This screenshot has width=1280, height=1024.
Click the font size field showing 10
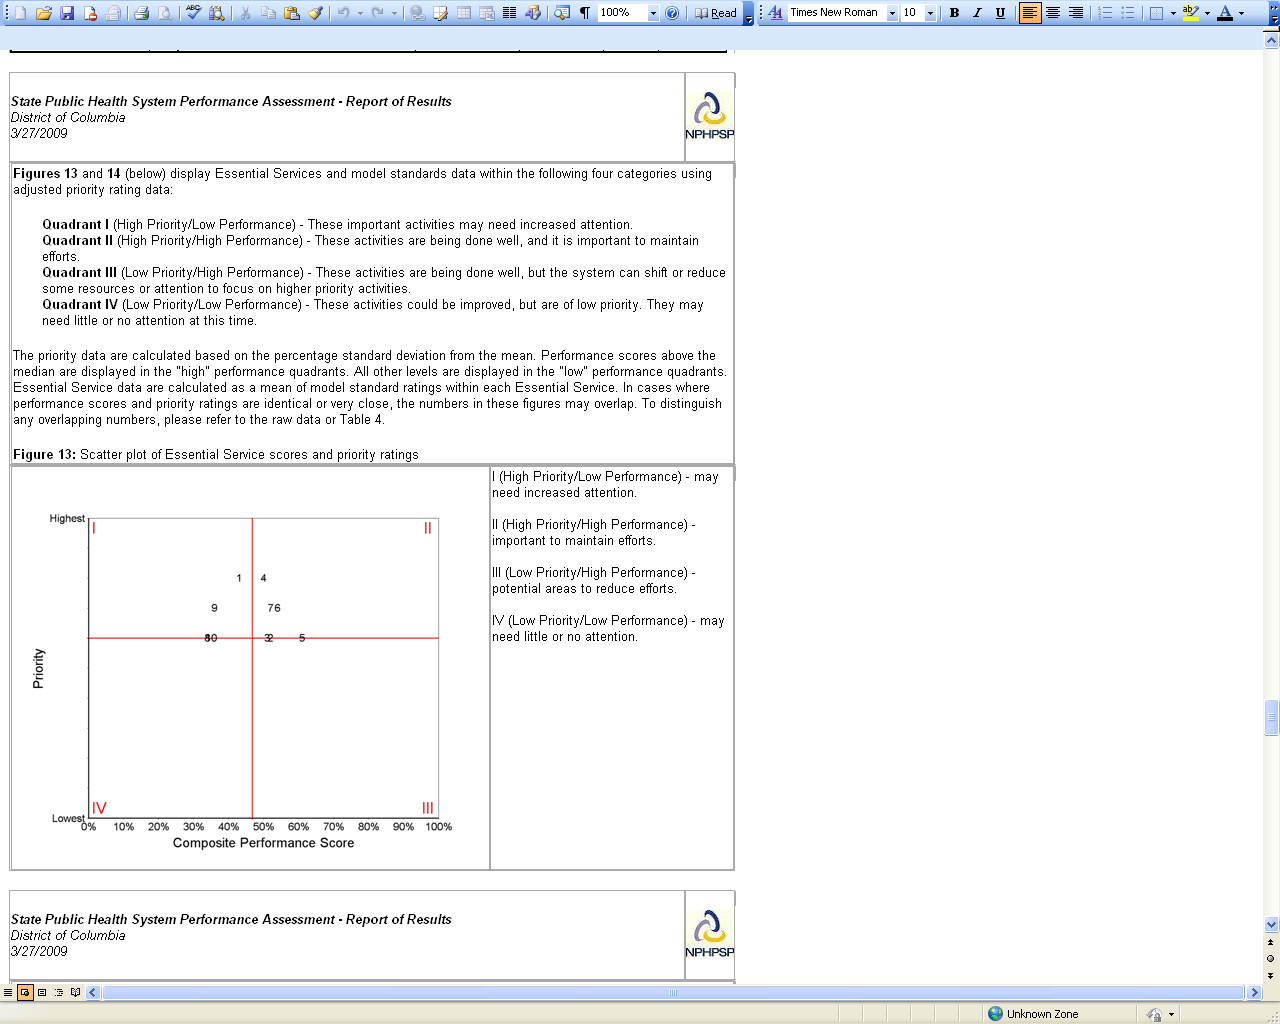(x=912, y=13)
